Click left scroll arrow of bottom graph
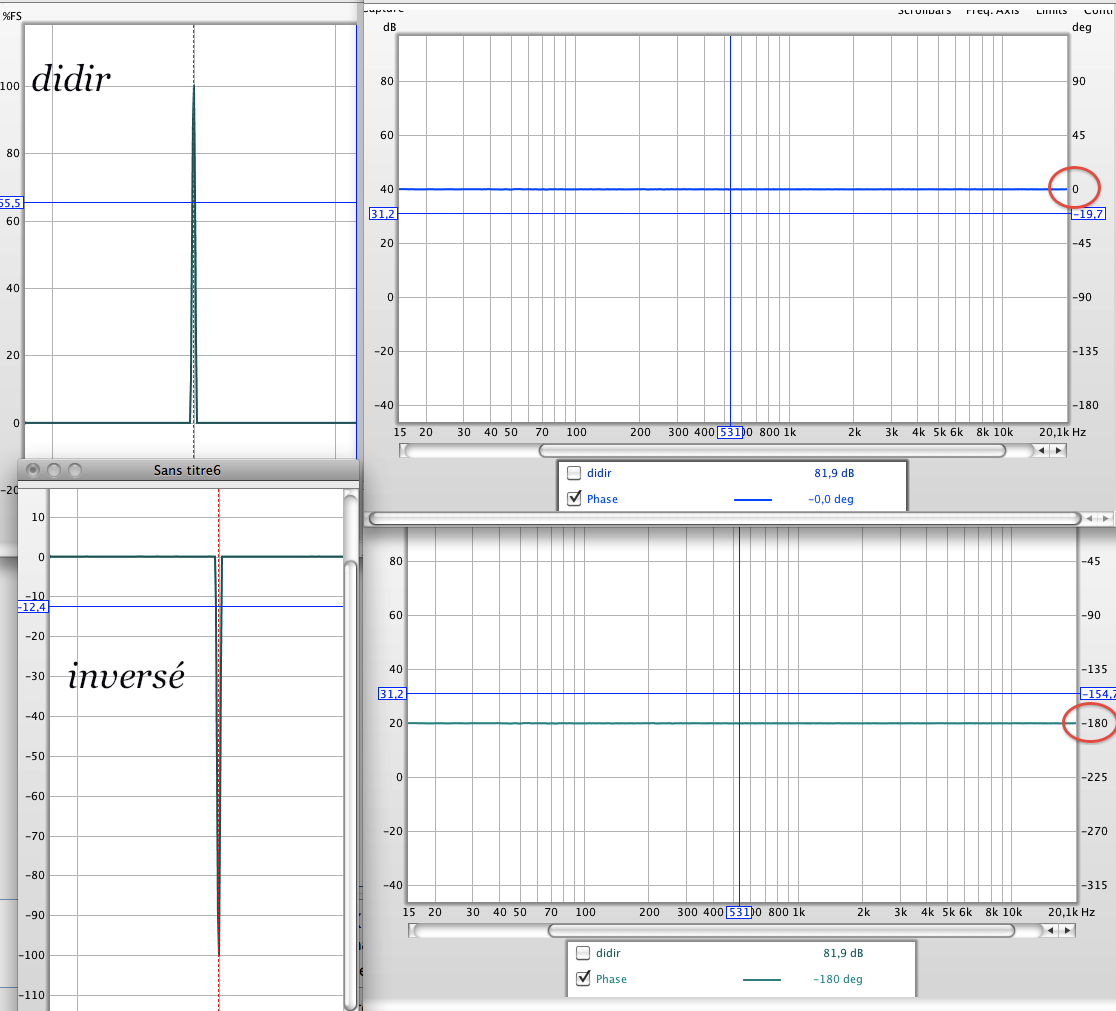This screenshot has width=1116, height=1011. [1051, 931]
